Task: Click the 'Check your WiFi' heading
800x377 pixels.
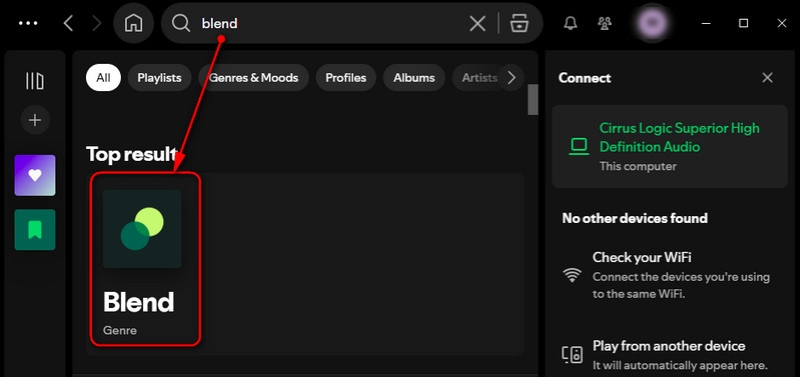Action: pyautogui.click(x=642, y=257)
